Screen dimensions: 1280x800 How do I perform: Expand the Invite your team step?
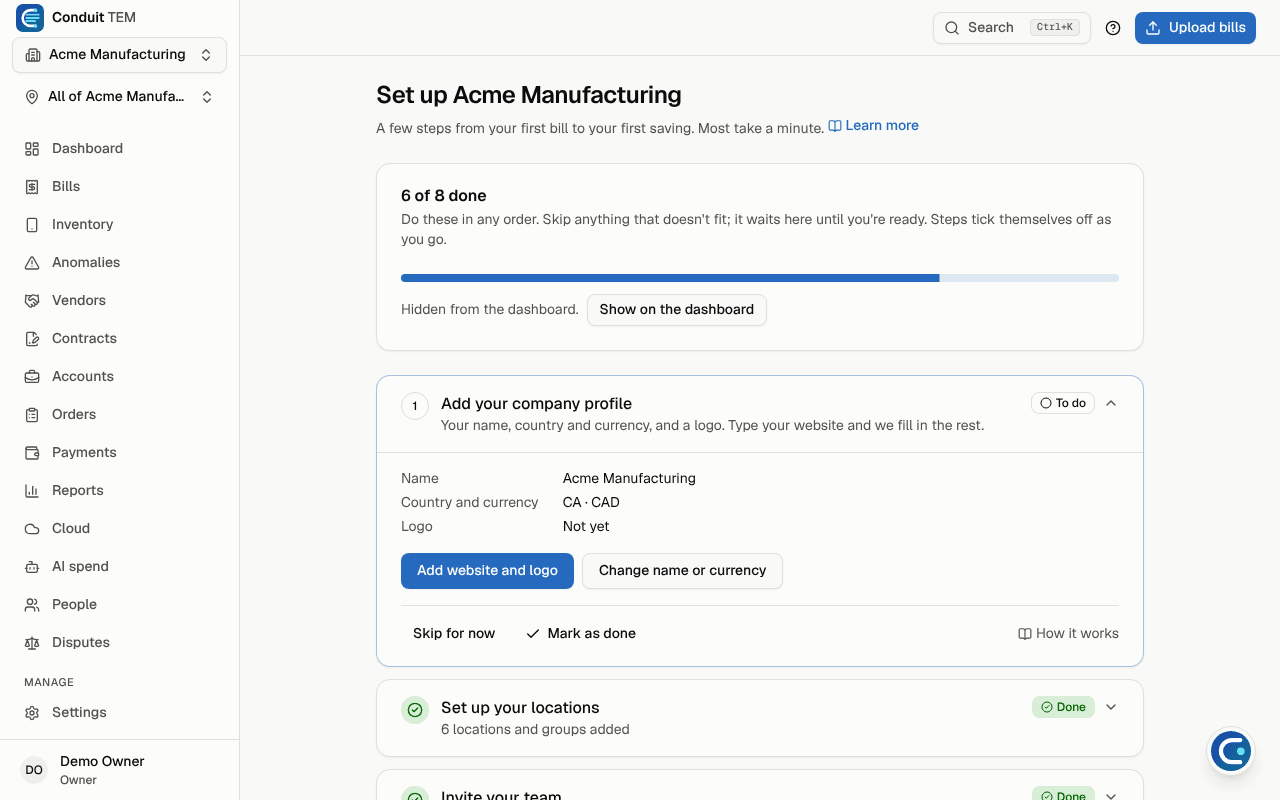pos(1111,795)
